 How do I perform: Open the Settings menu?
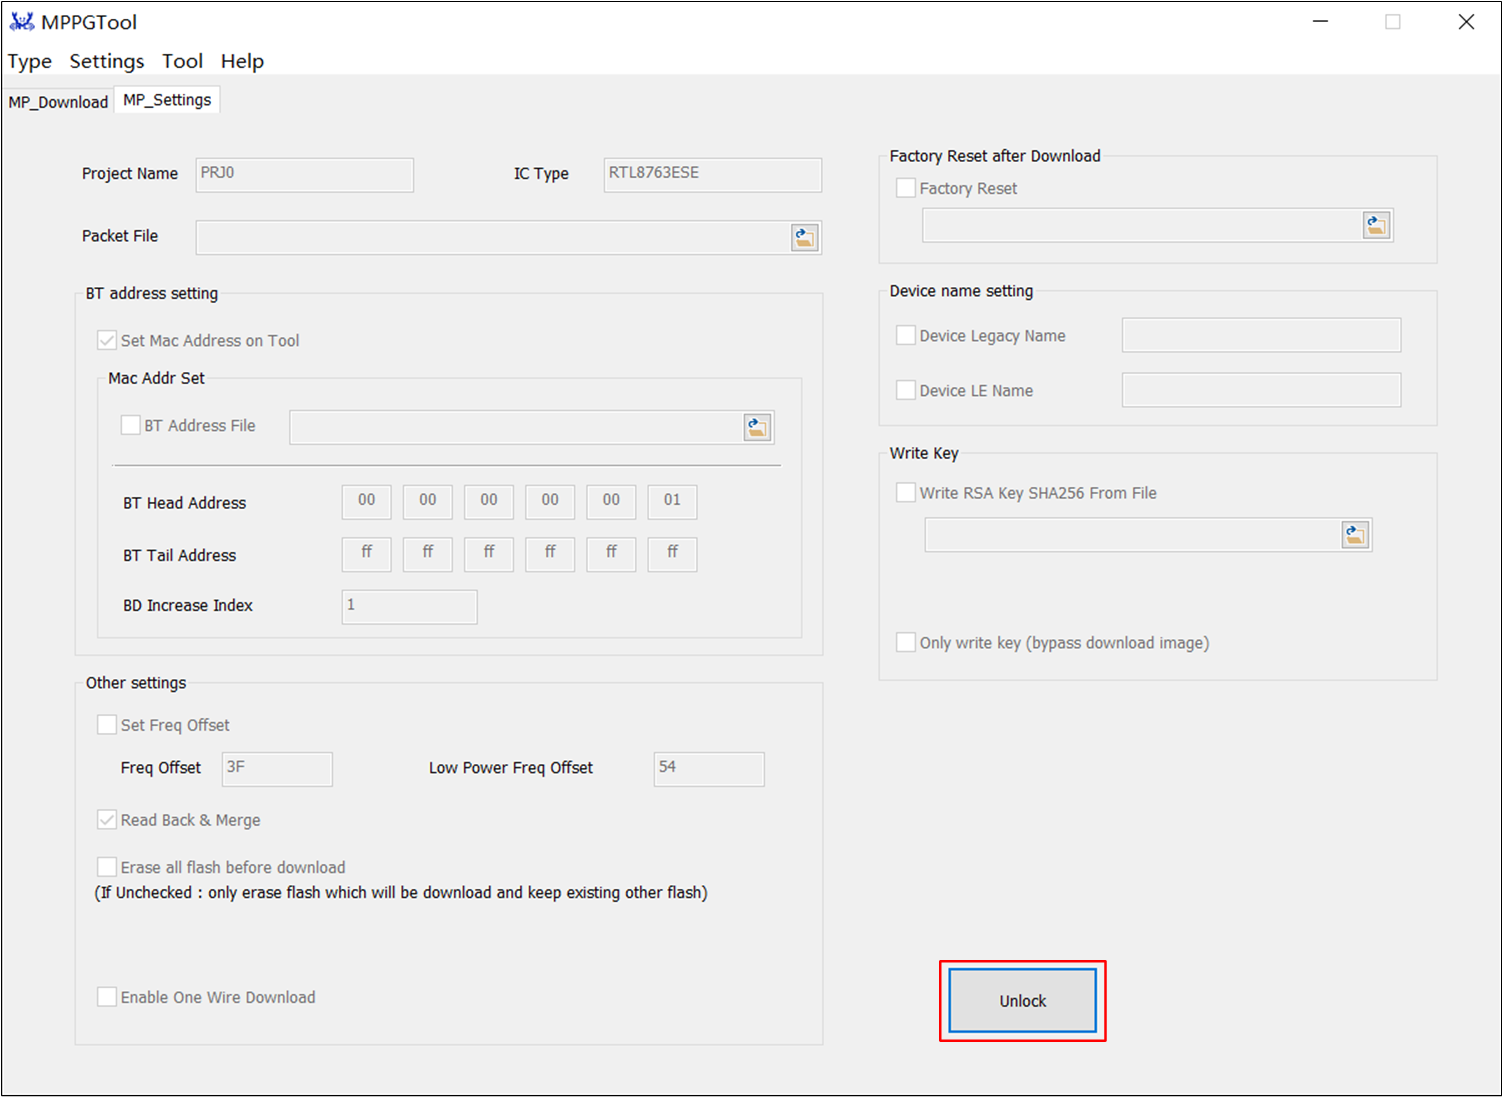coord(107,61)
